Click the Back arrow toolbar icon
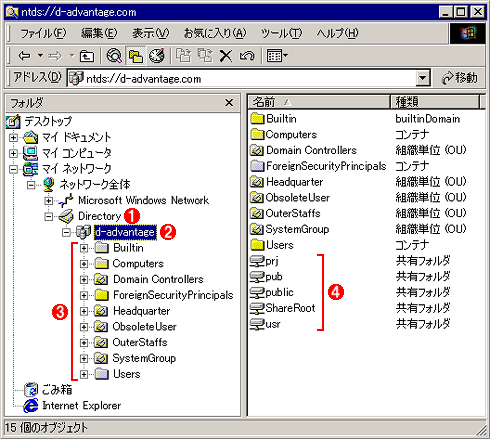This screenshot has width=490, height=439. pyautogui.click(x=24, y=56)
